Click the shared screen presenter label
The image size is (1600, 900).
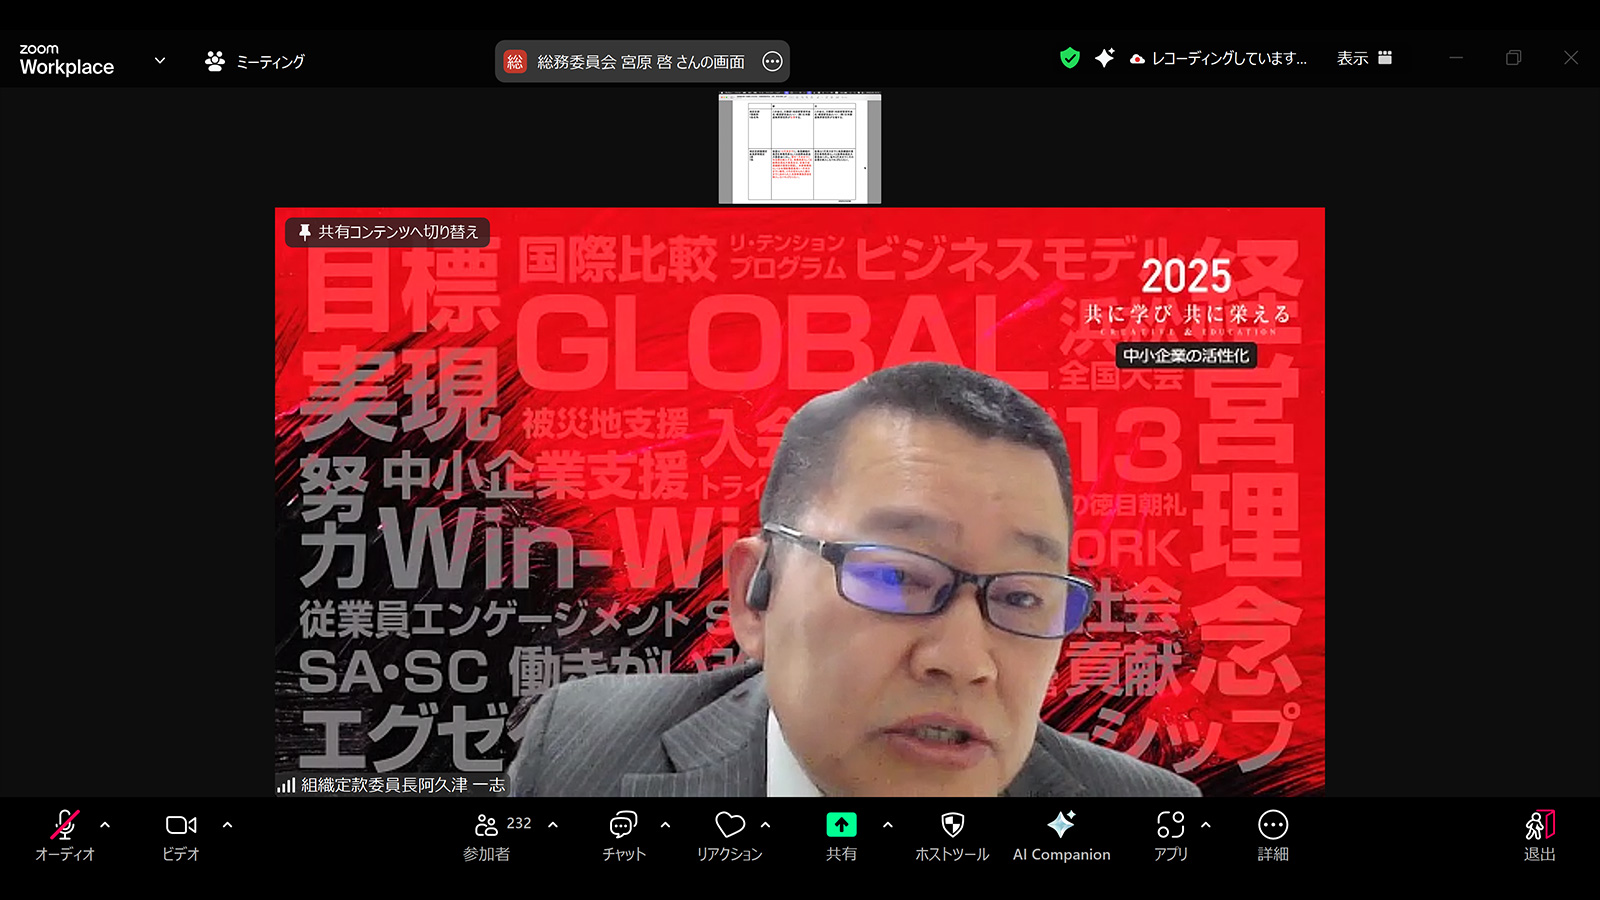tap(641, 62)
